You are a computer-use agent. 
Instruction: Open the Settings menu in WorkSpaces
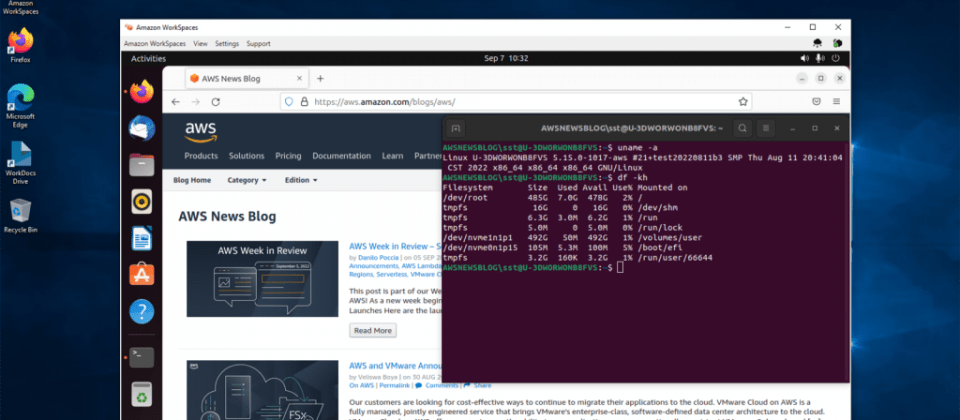[x=227, y=44]
